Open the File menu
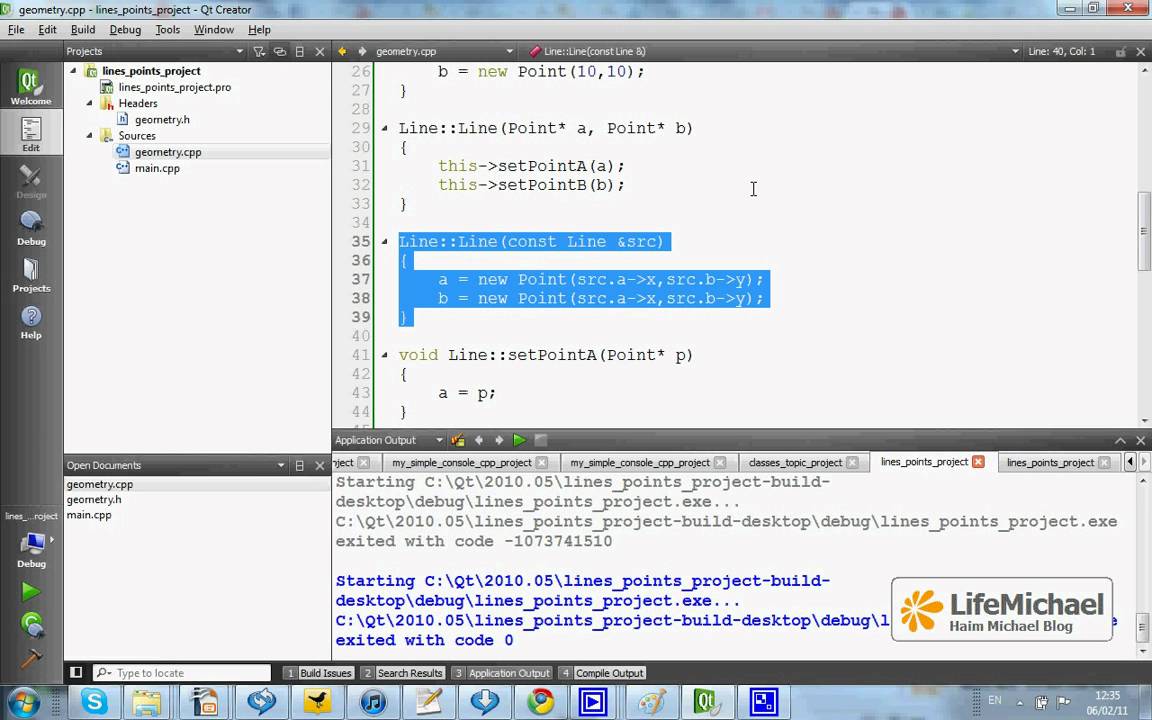 pos(16,29)
